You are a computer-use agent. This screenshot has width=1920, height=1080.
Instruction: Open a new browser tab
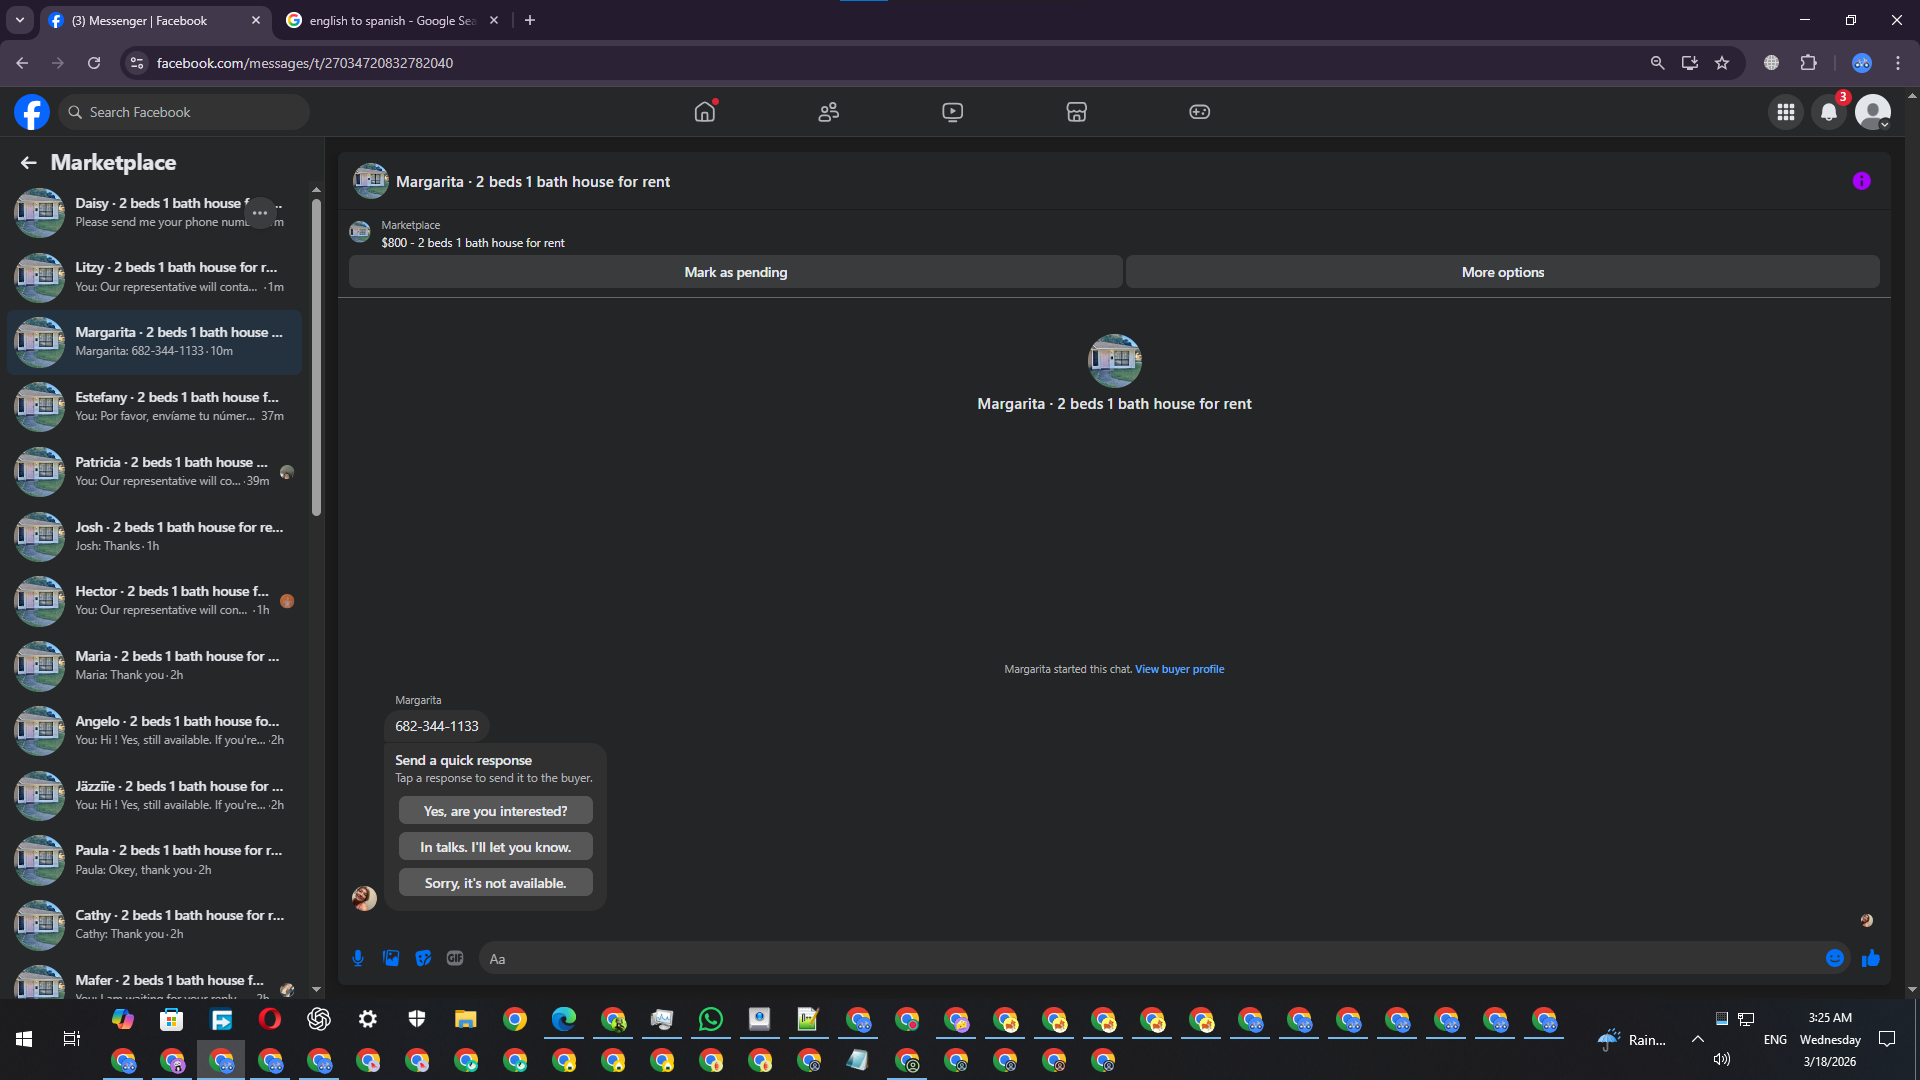pyautogui.click(x=530, y=20)
